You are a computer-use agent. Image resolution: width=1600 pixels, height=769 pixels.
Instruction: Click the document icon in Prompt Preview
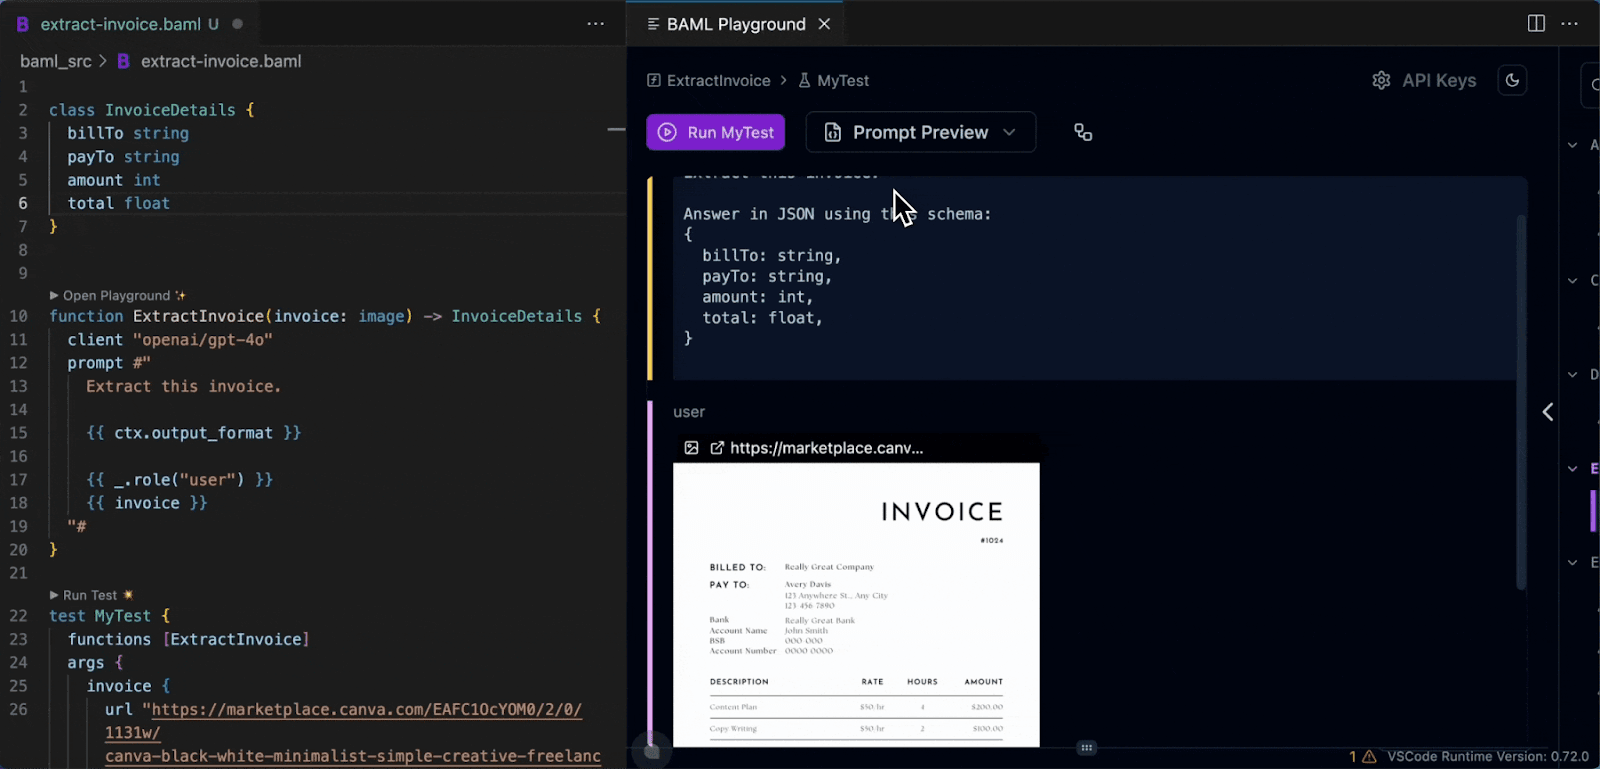[832, 132]
